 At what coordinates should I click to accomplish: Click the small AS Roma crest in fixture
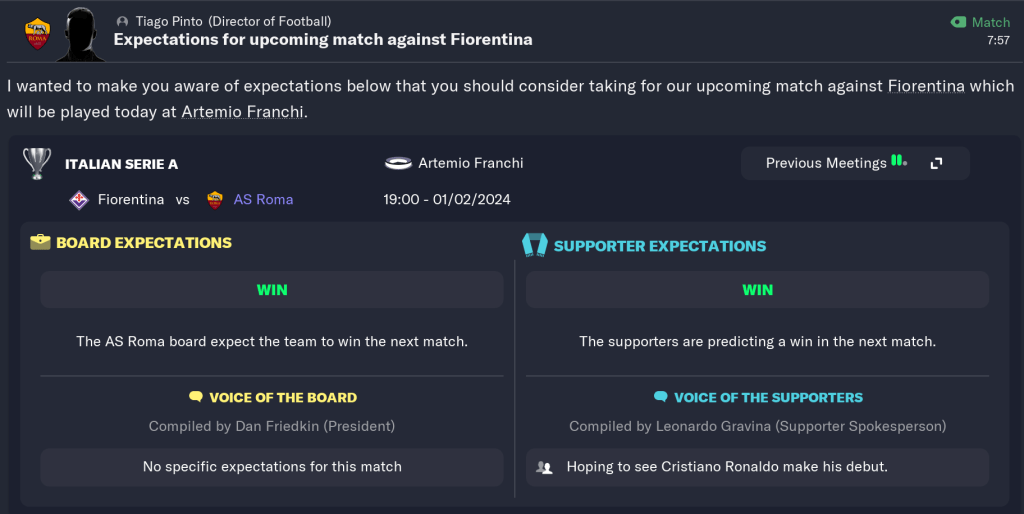(x=214, y=199)
